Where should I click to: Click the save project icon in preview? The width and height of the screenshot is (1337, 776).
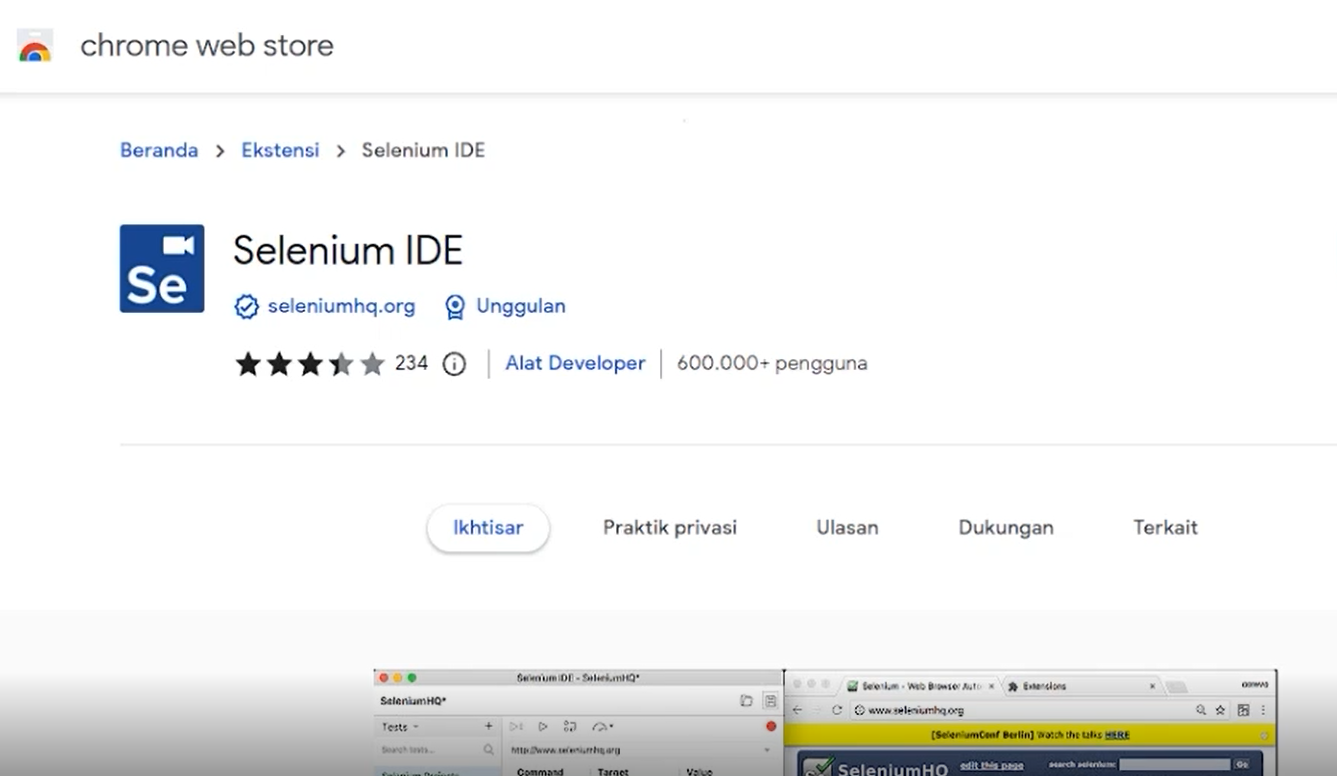pos(770,701)
